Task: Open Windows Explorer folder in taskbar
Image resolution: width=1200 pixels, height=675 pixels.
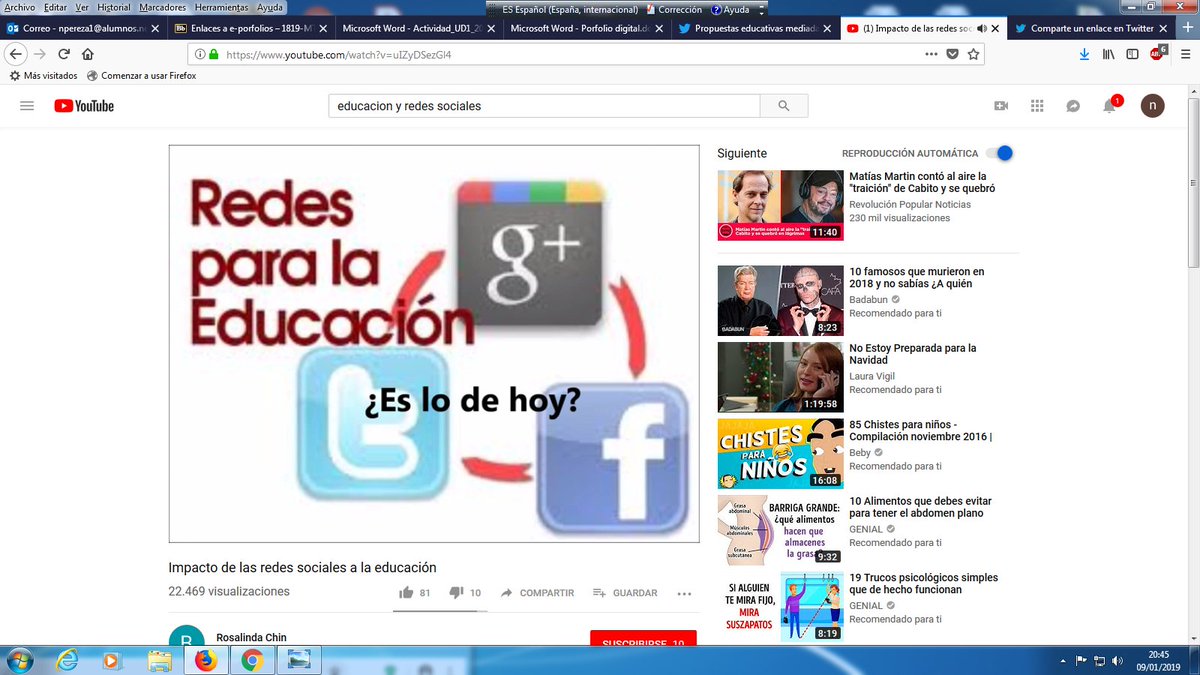Action: point(159,660)
